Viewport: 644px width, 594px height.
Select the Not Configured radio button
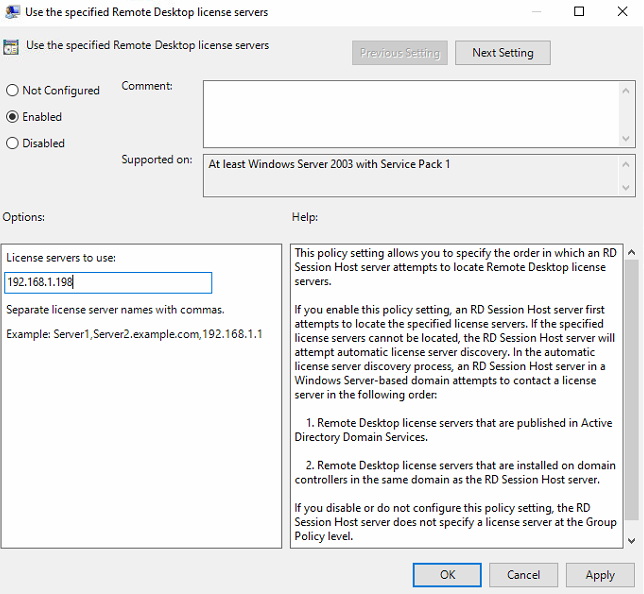point(13,90)
